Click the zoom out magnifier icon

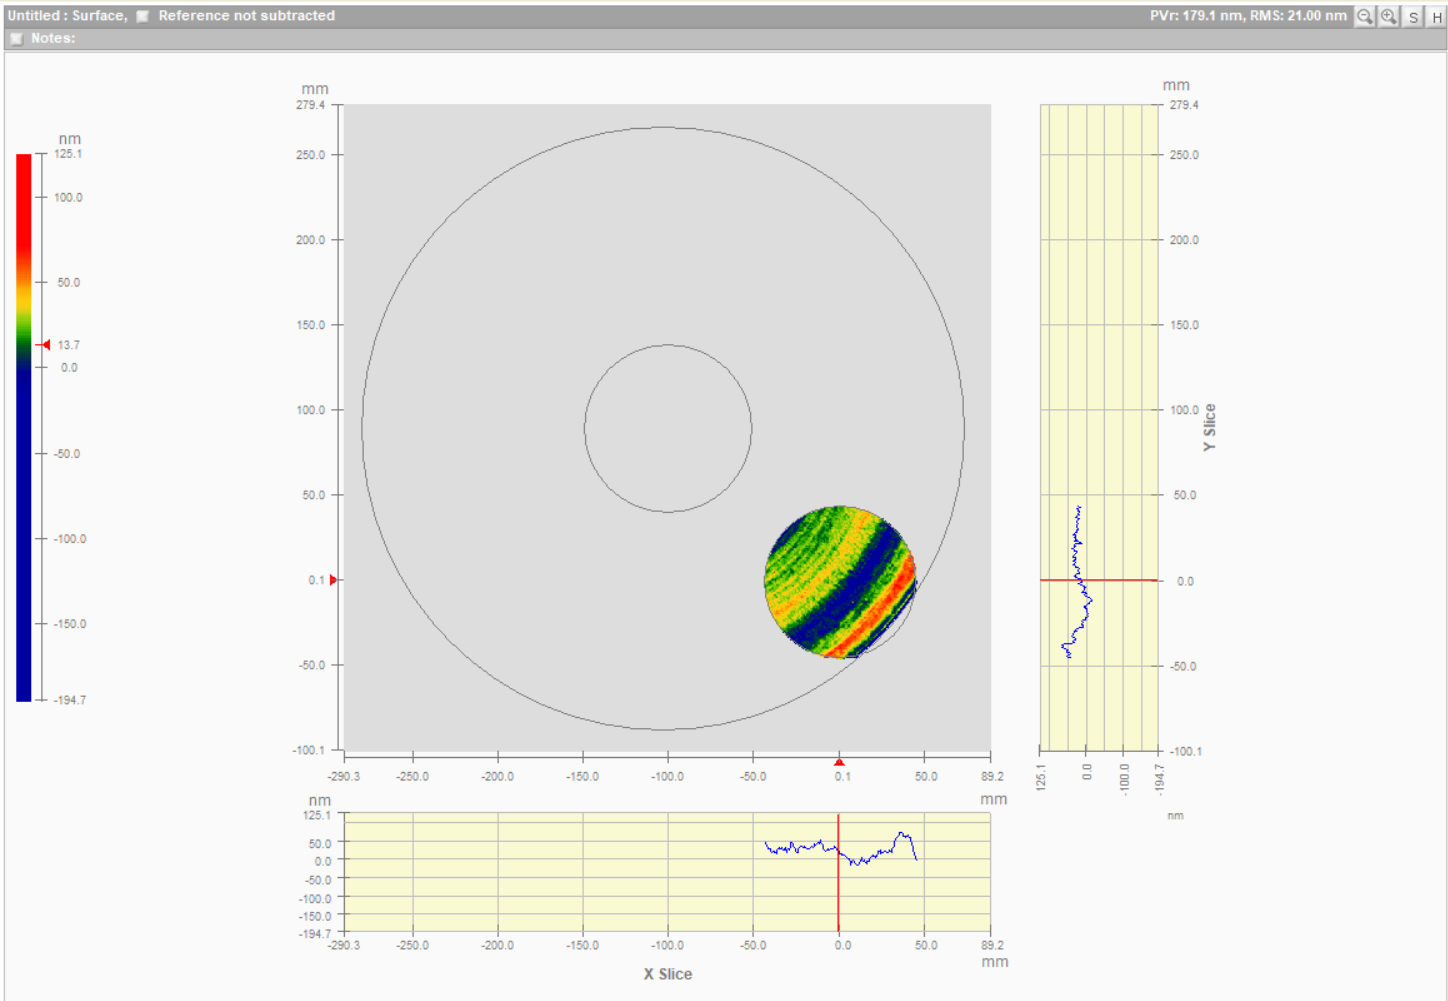(x=1364, y=16)
